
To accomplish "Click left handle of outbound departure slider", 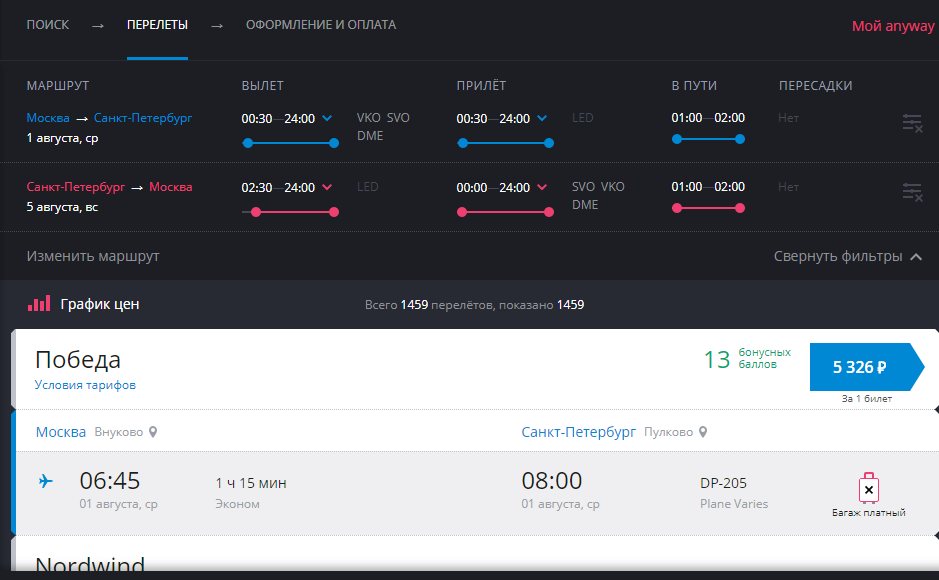I will tap(247, 143).
